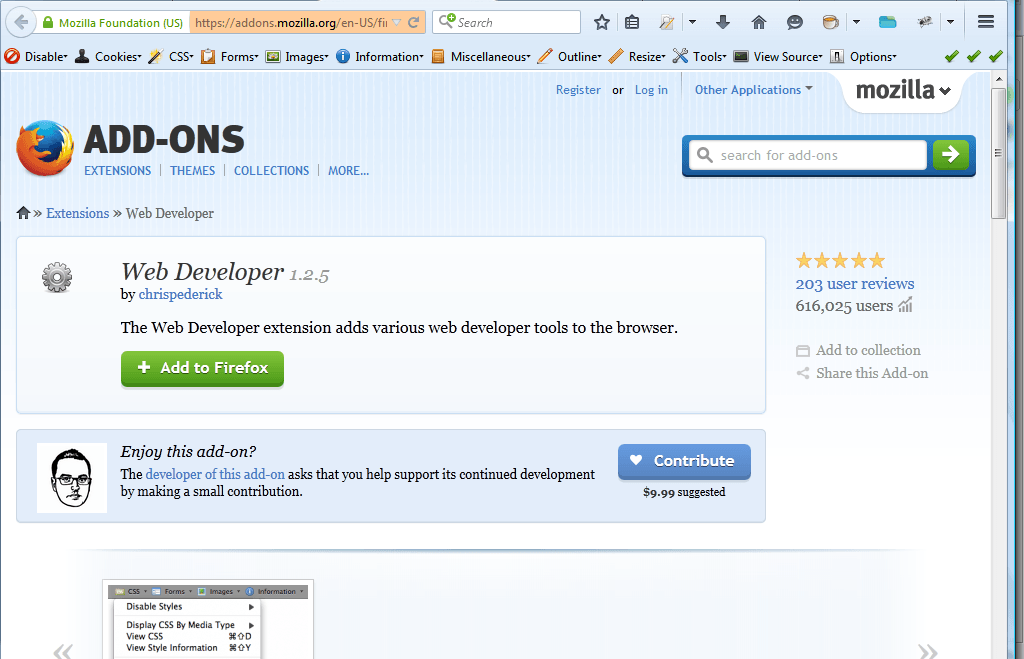Open dropdown arrow beside the coffee cup icon
The image size is (1024, 659).
[x=856, y=22]
